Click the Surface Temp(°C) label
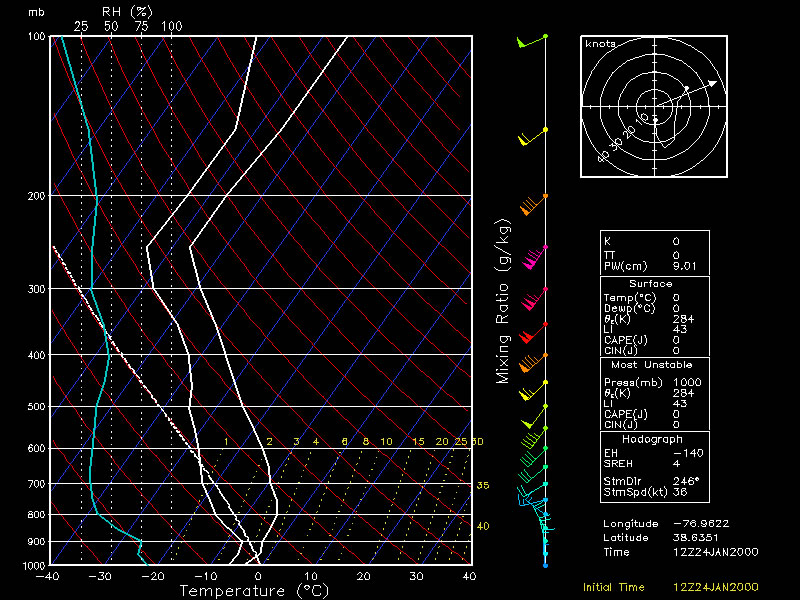The height and width of the screenshot is (600, 800). (630, 297)
